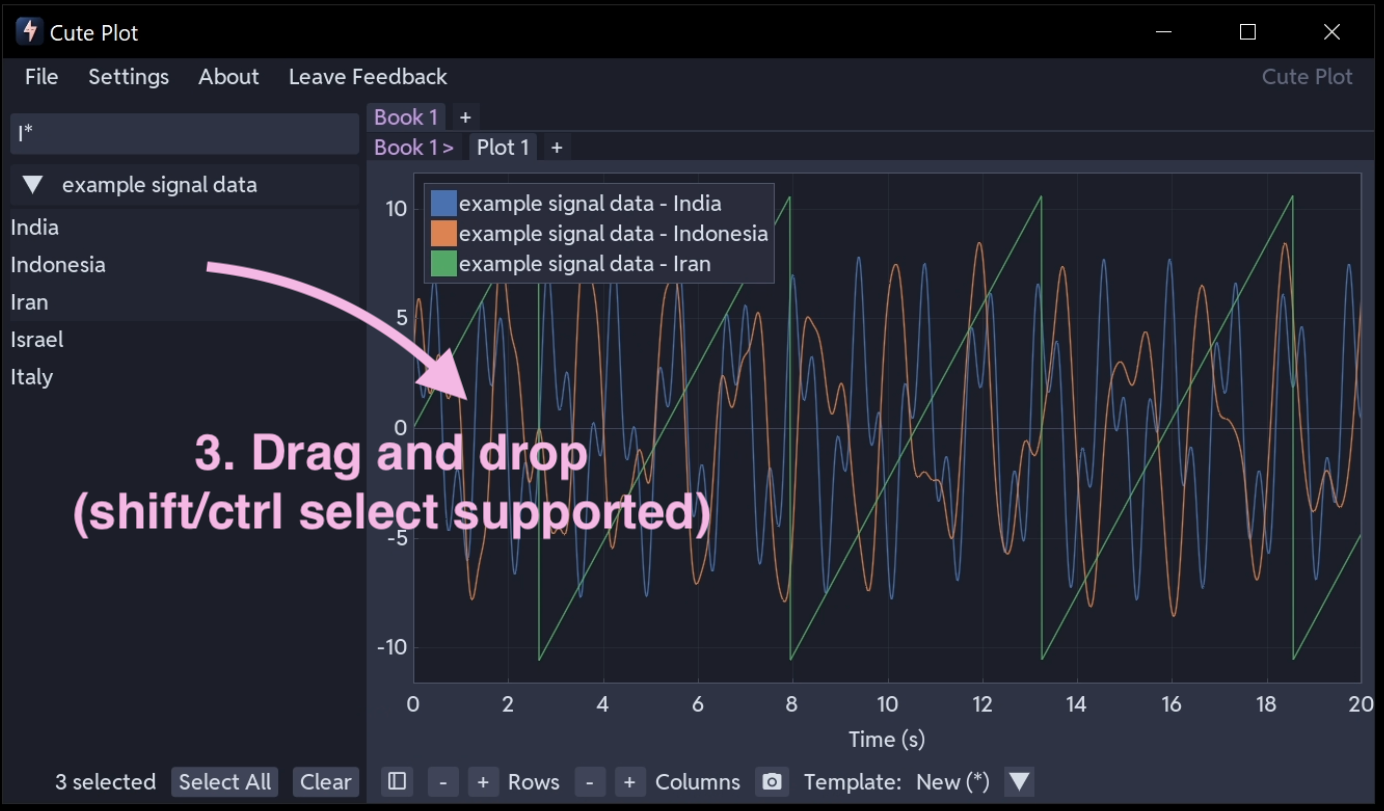Image resolution: width=1384 pixels, height=811 pixels.
Task: Click the Columns minus icon to remove a column
Action: pos(590,782)
